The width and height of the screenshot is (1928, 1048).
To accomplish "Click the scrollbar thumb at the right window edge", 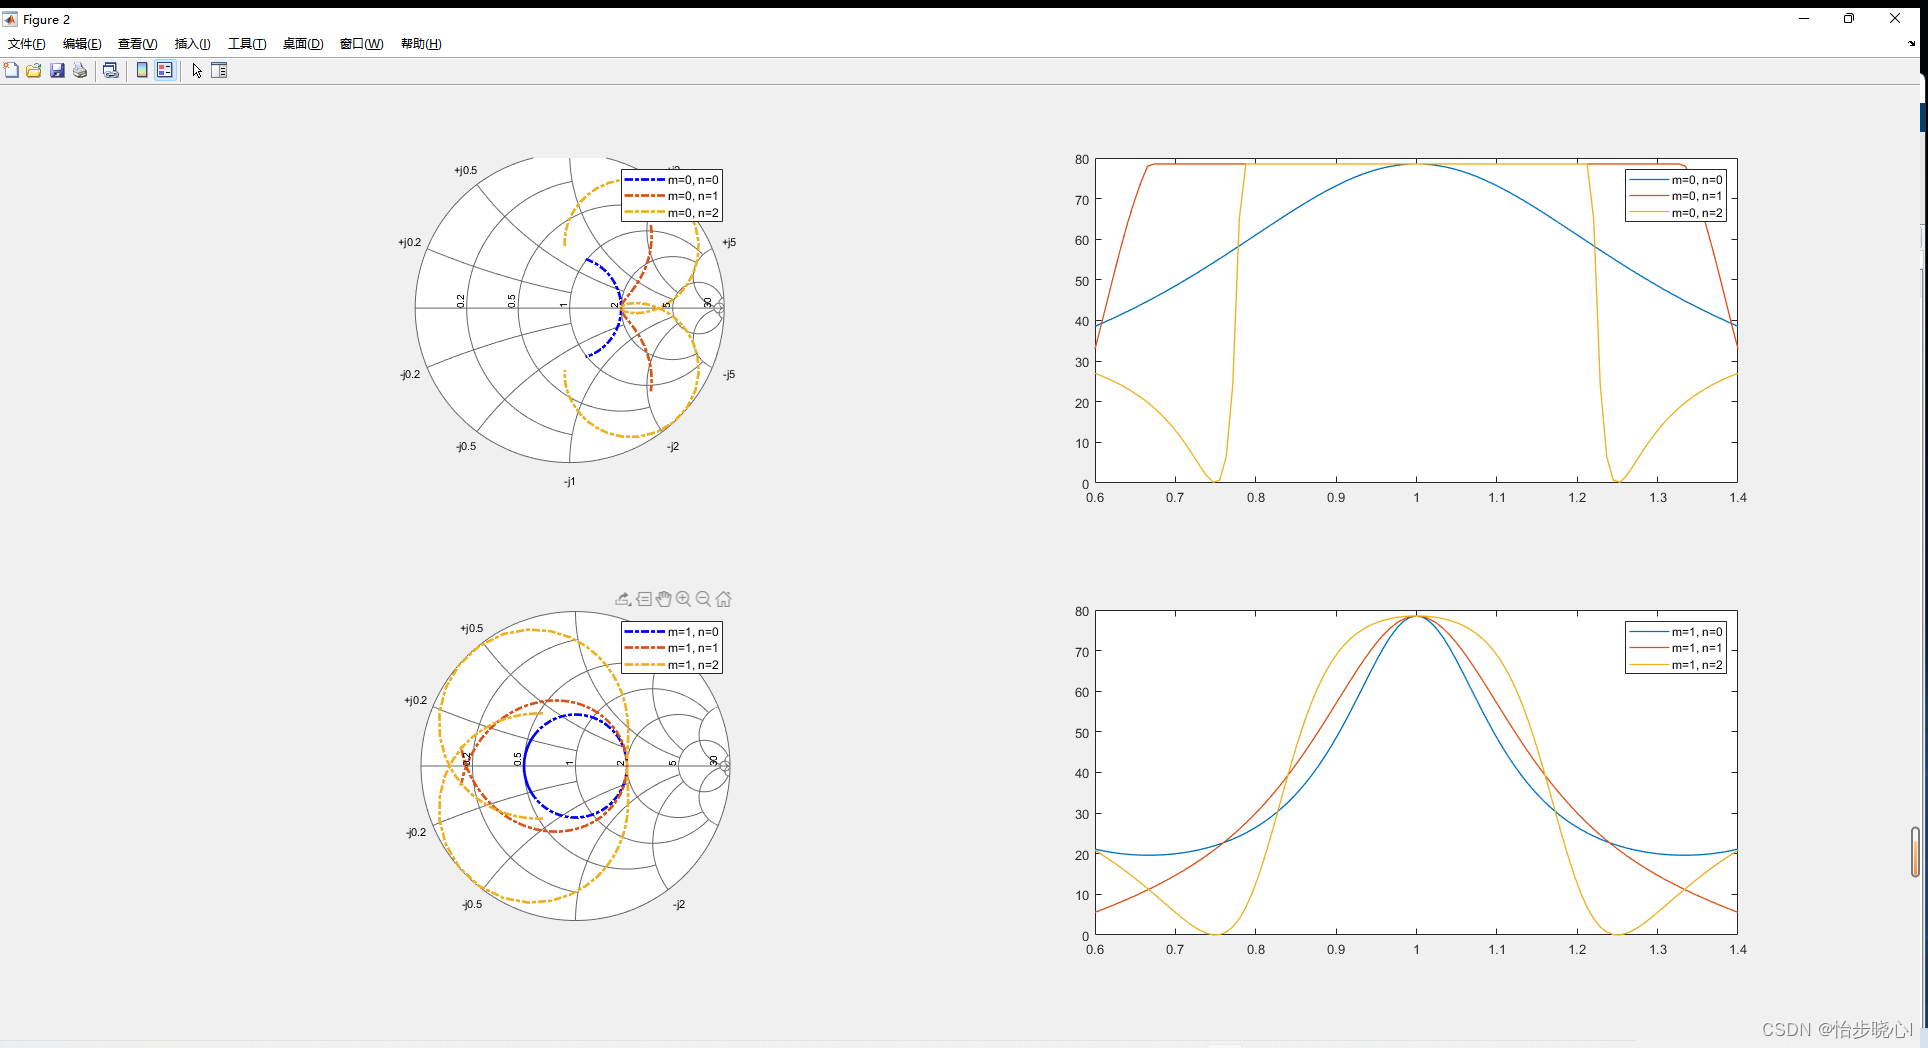I will point(1915,852).
